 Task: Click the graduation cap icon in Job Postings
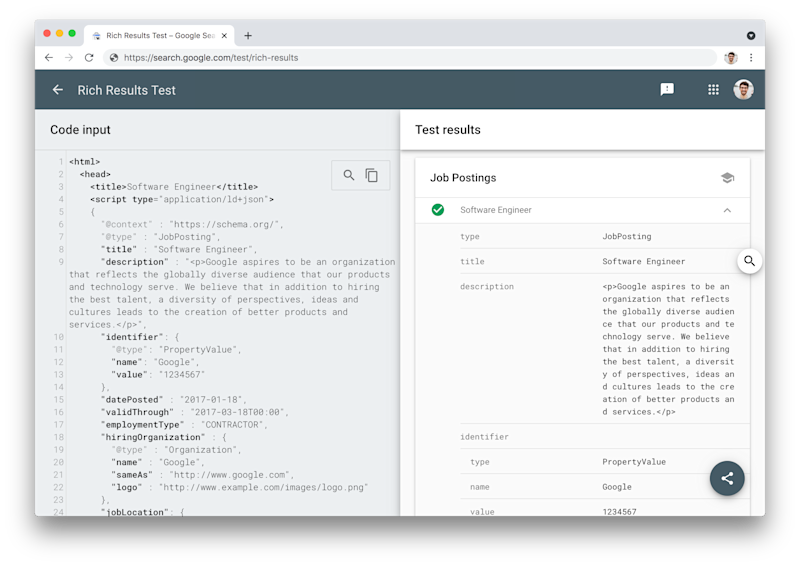coord(728,178)
